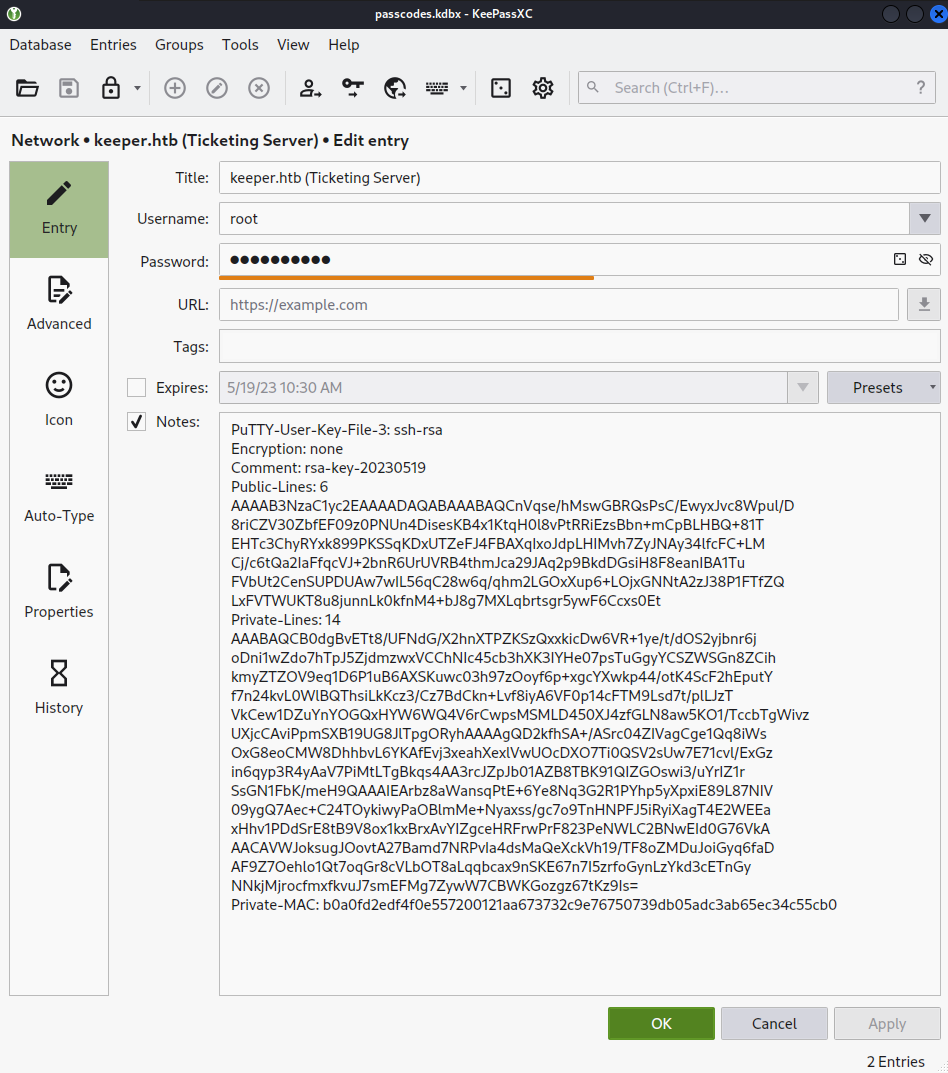Open the View menu

click(x=293, y=44)
